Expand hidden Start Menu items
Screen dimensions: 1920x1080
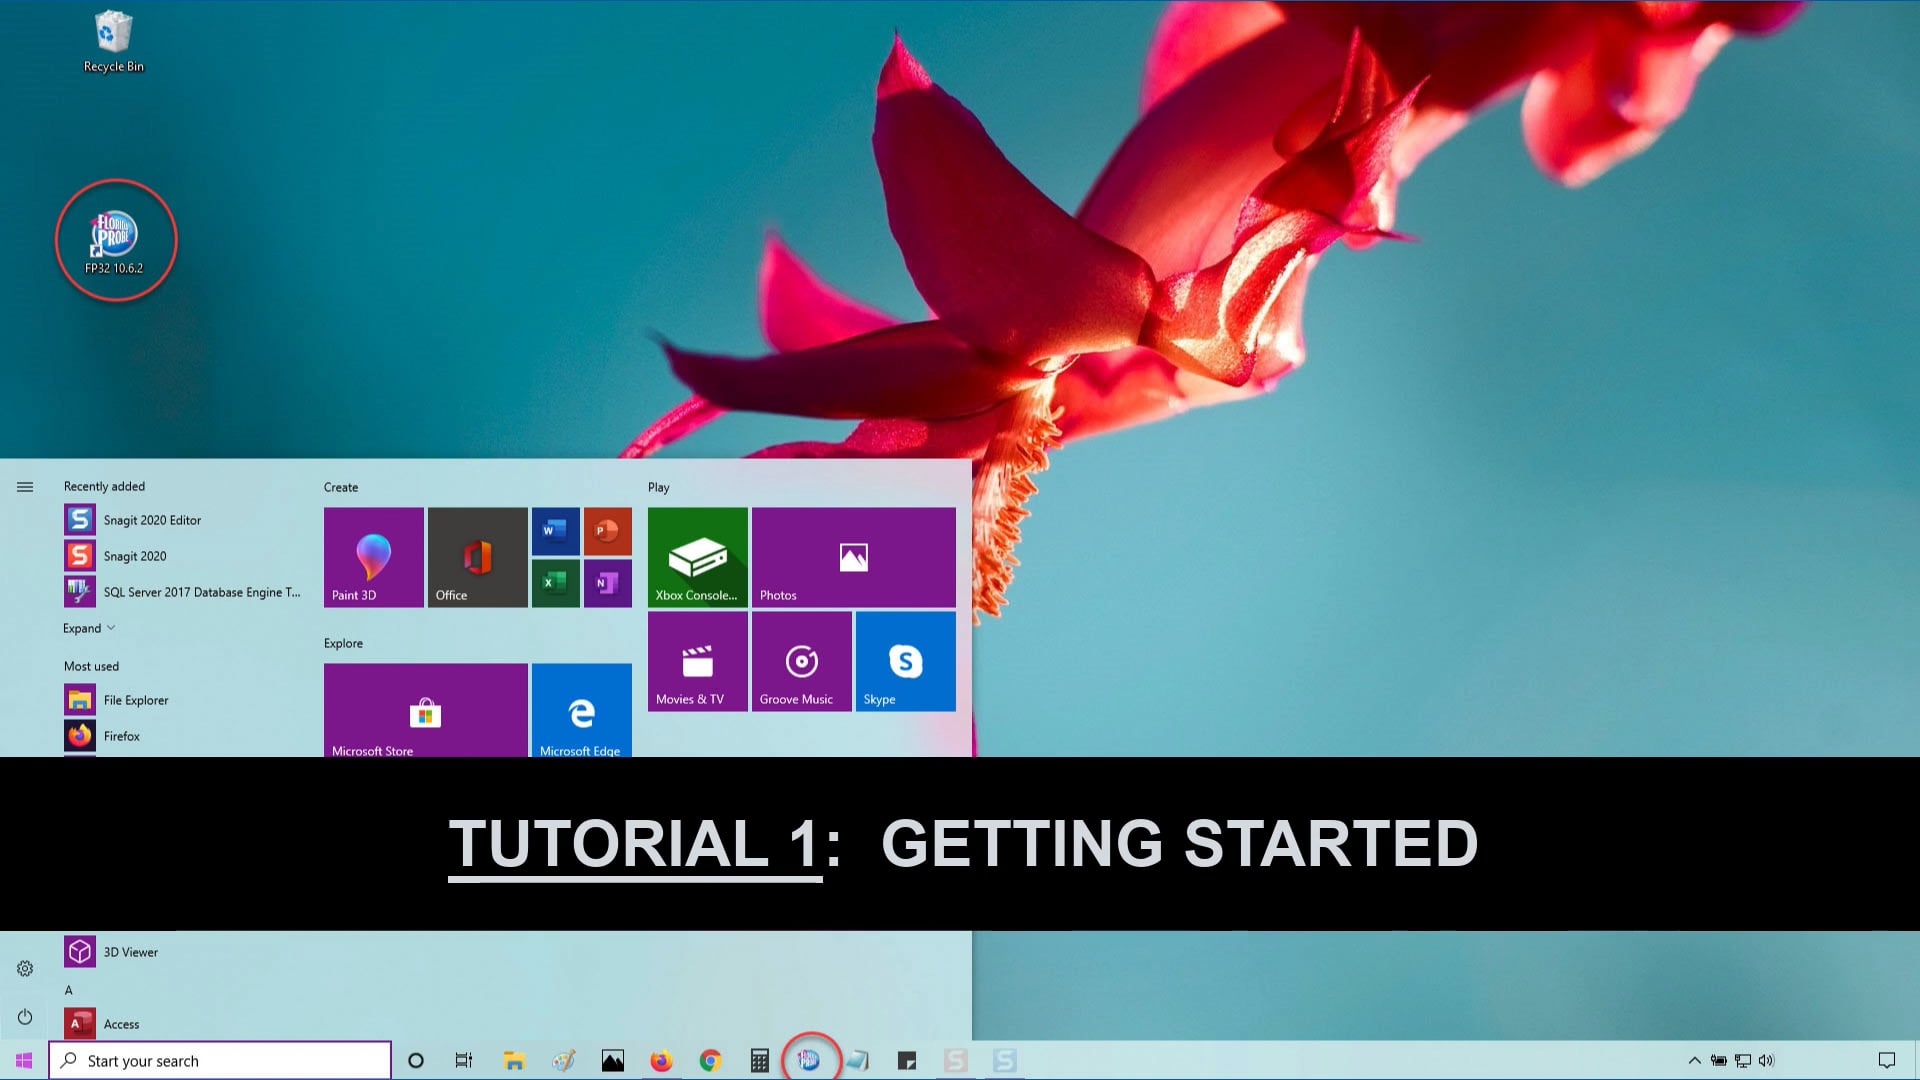90,626
